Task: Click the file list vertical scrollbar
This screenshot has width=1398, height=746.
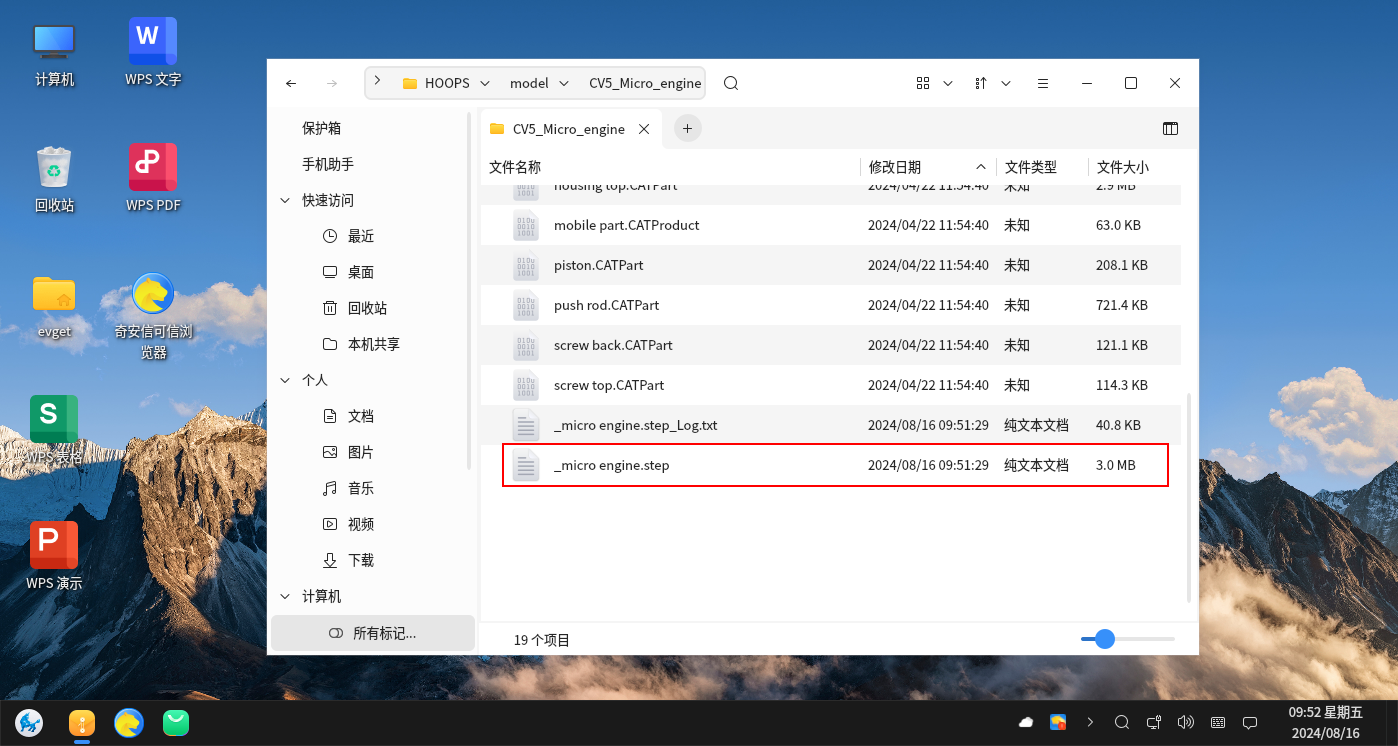Action: coord(1189,497)
